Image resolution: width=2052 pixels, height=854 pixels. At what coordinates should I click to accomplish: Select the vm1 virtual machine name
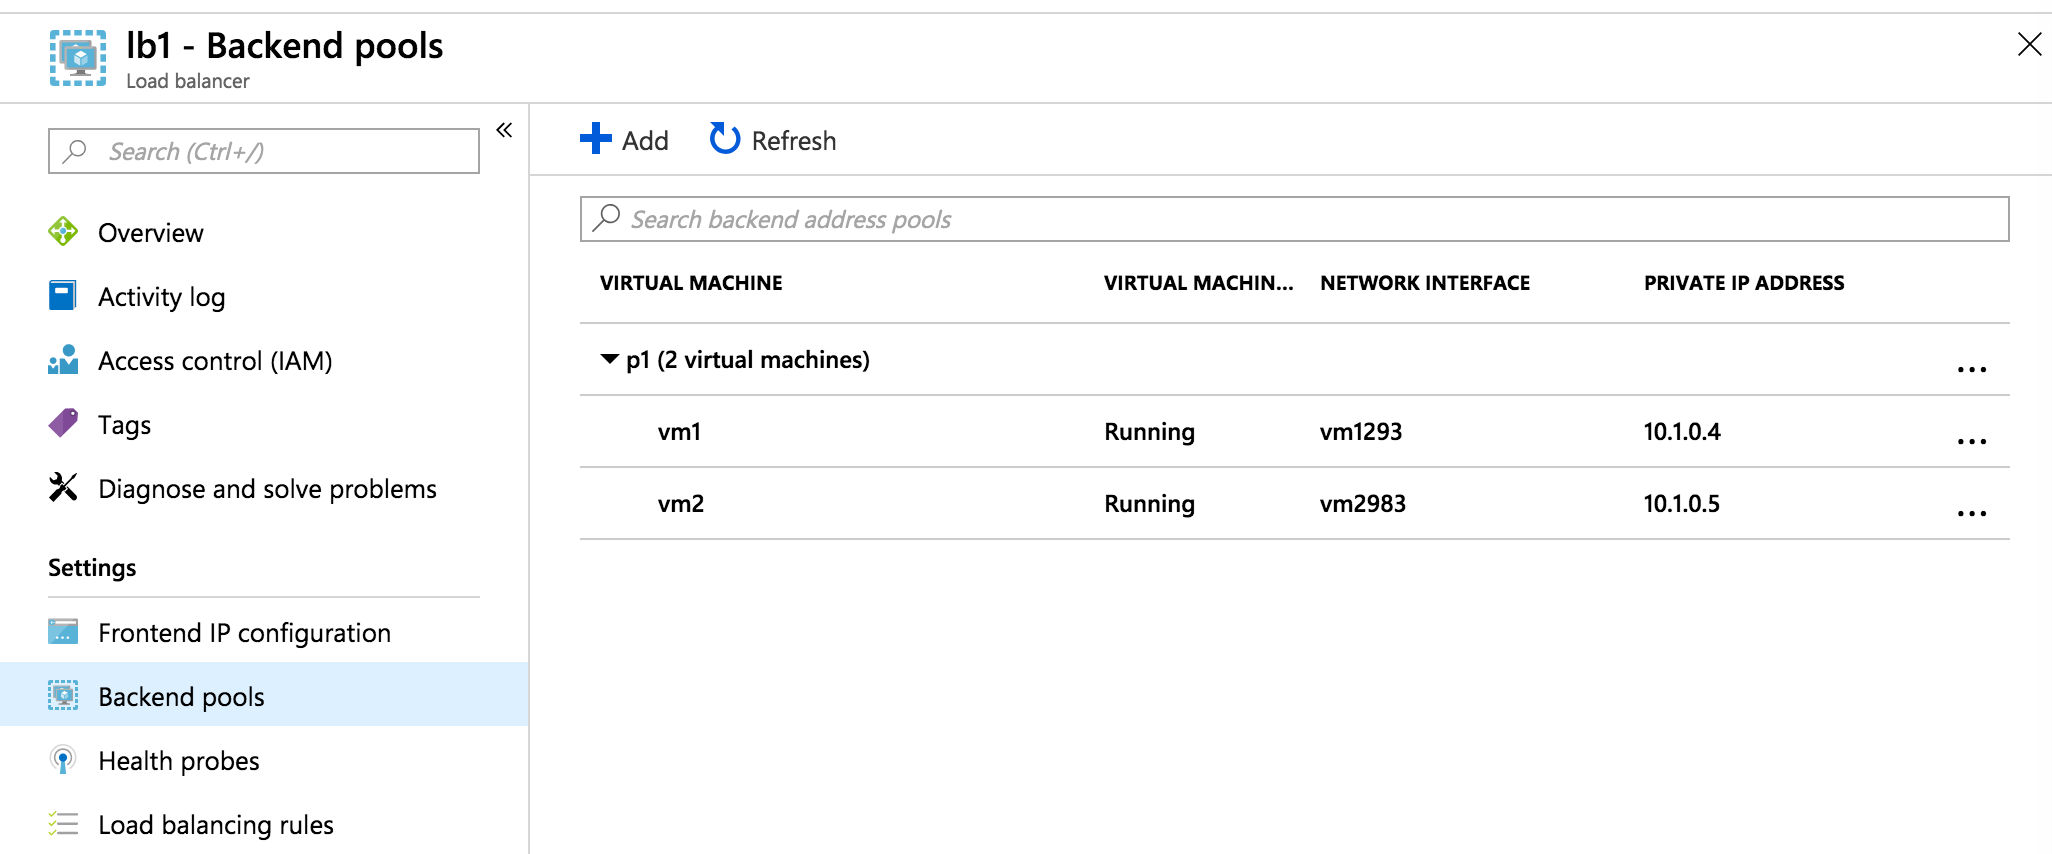pyautogui.click(x=679, y=432)
